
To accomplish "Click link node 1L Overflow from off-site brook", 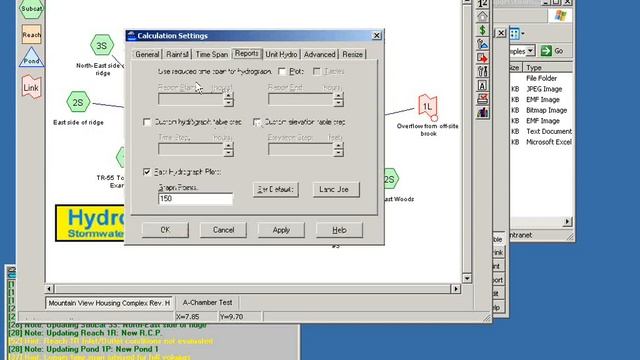I will click(x=427, y=107).
